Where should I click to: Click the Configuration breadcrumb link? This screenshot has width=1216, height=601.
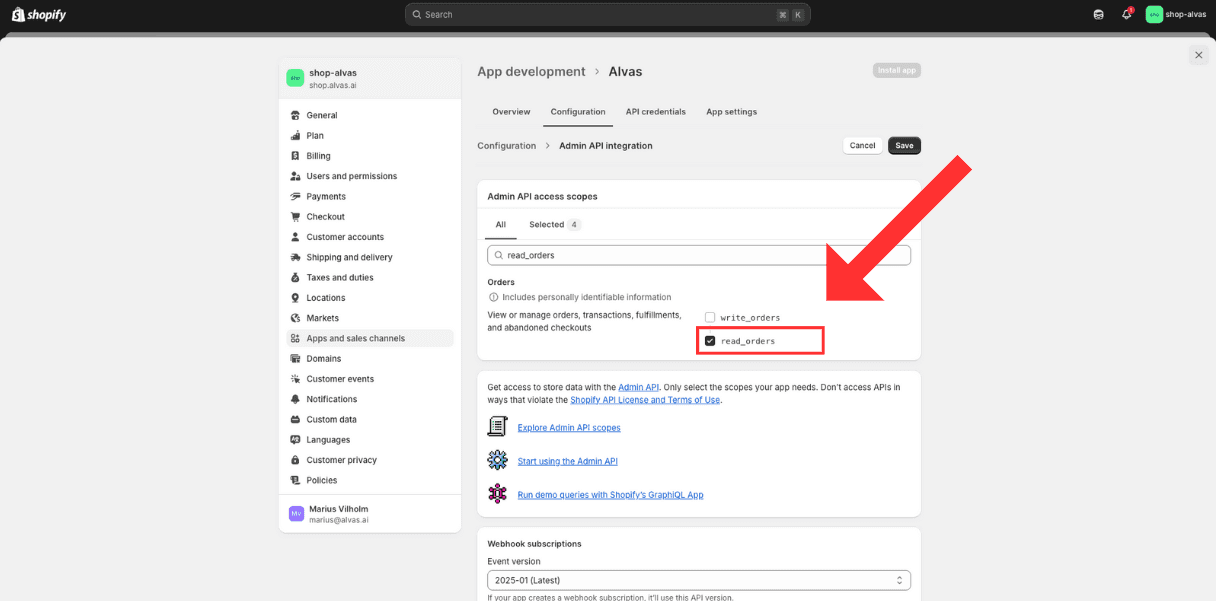pos(506,146)
